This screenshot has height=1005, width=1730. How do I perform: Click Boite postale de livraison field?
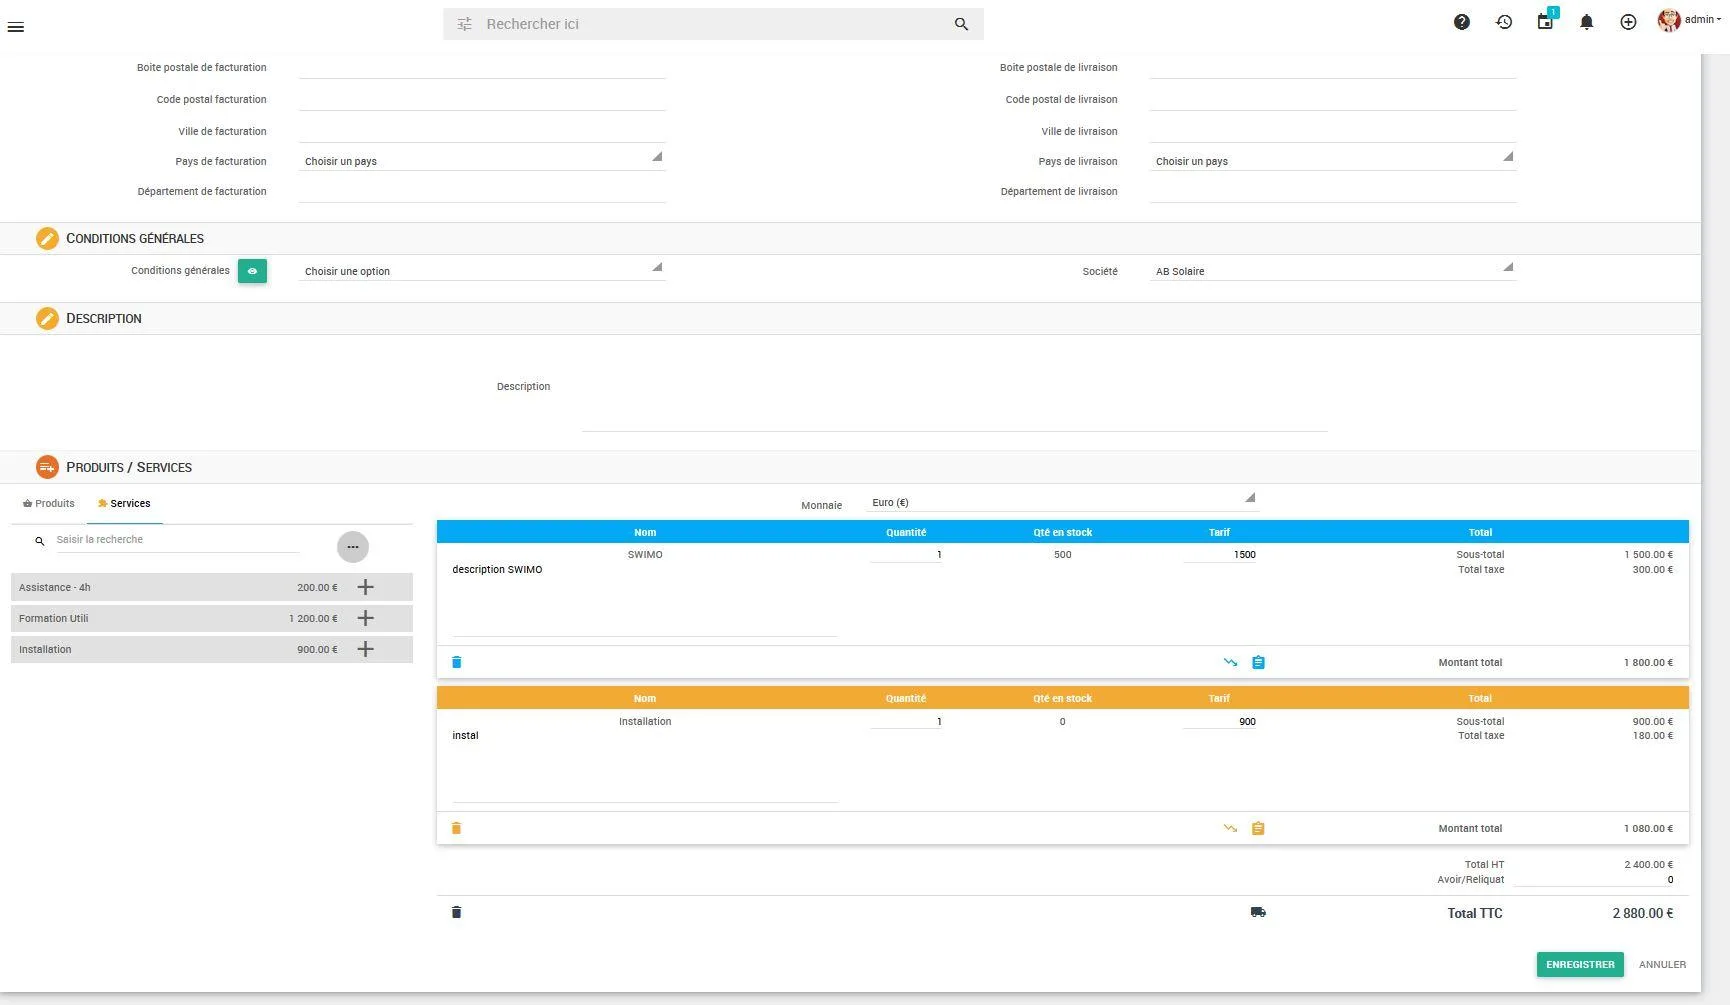click(1333, 68)
